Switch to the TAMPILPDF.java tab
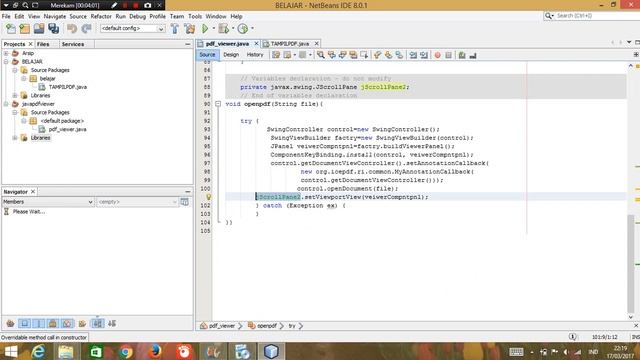This screenshot has height=360, width=640. [x=289, y=44]
